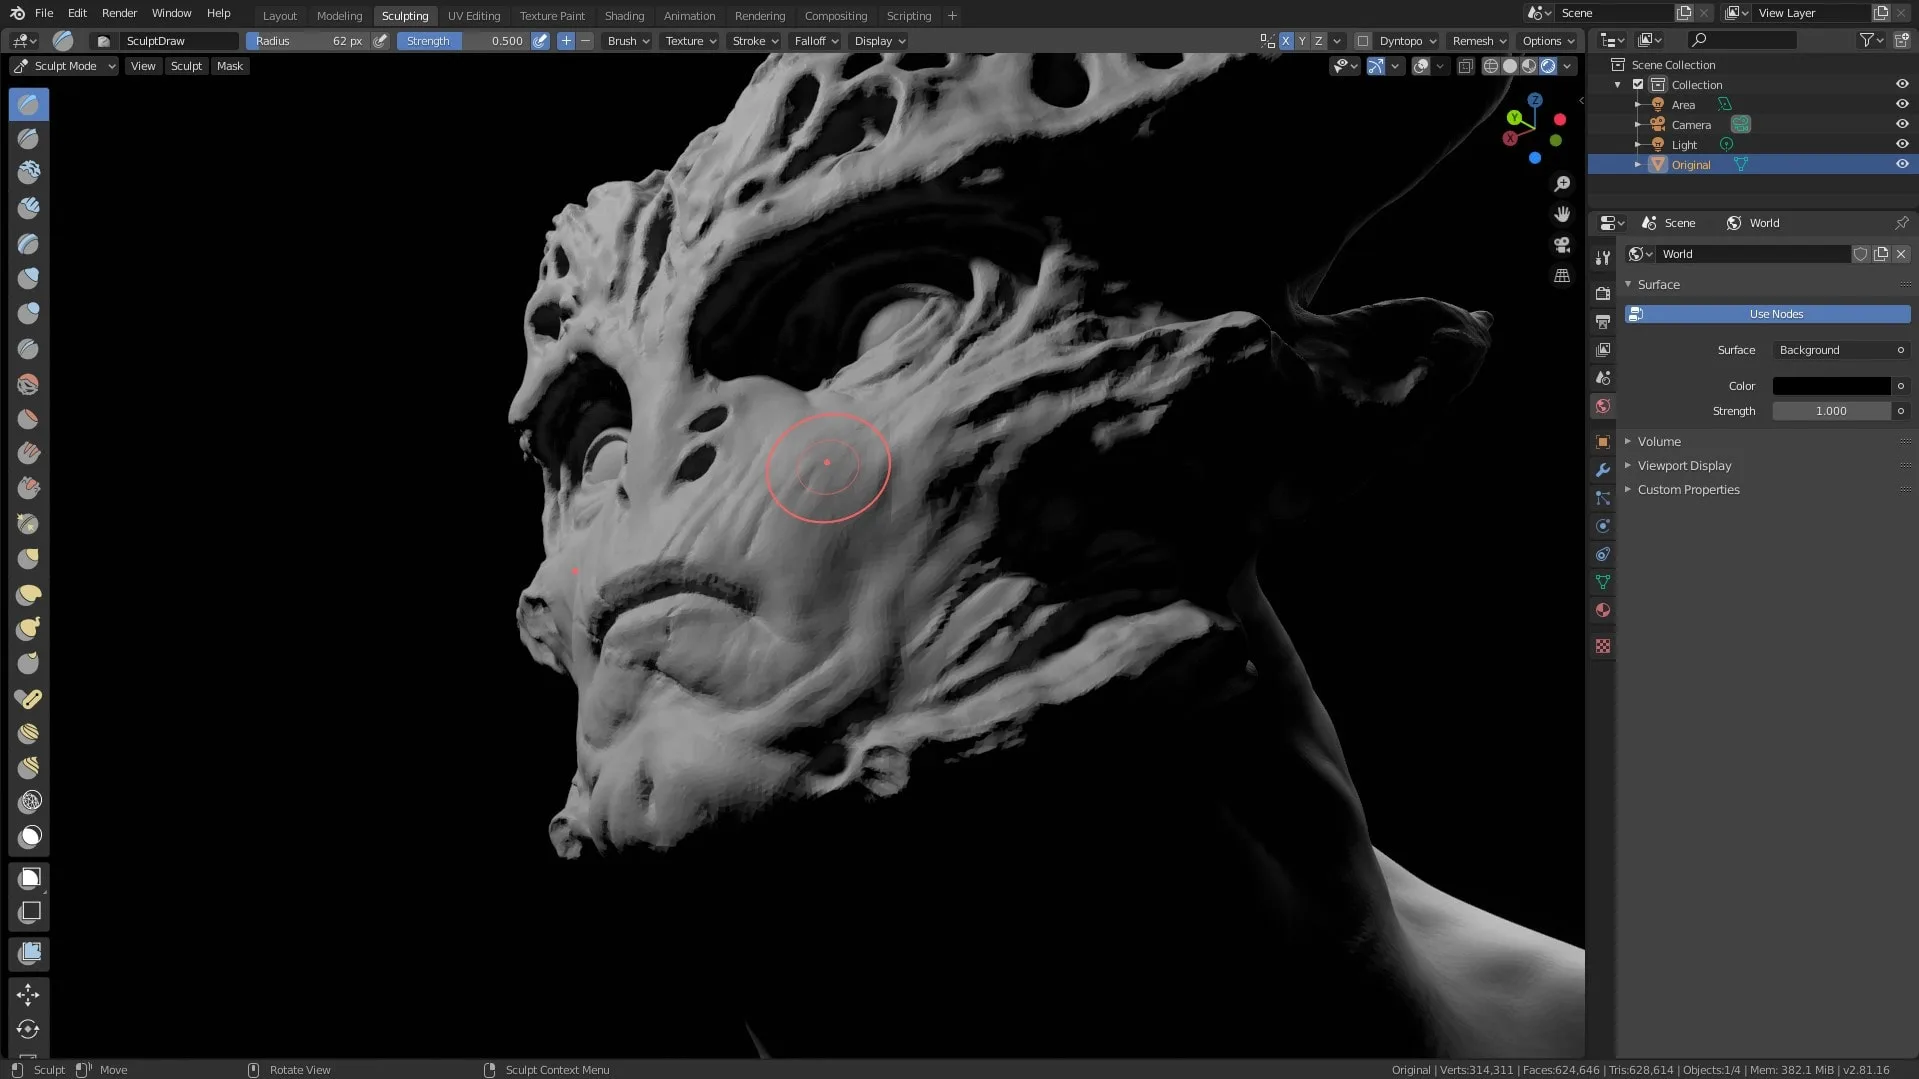Screen dimensions: 1919x1079
Task: Click the Strength slider field
Action: click(1830, 410)
